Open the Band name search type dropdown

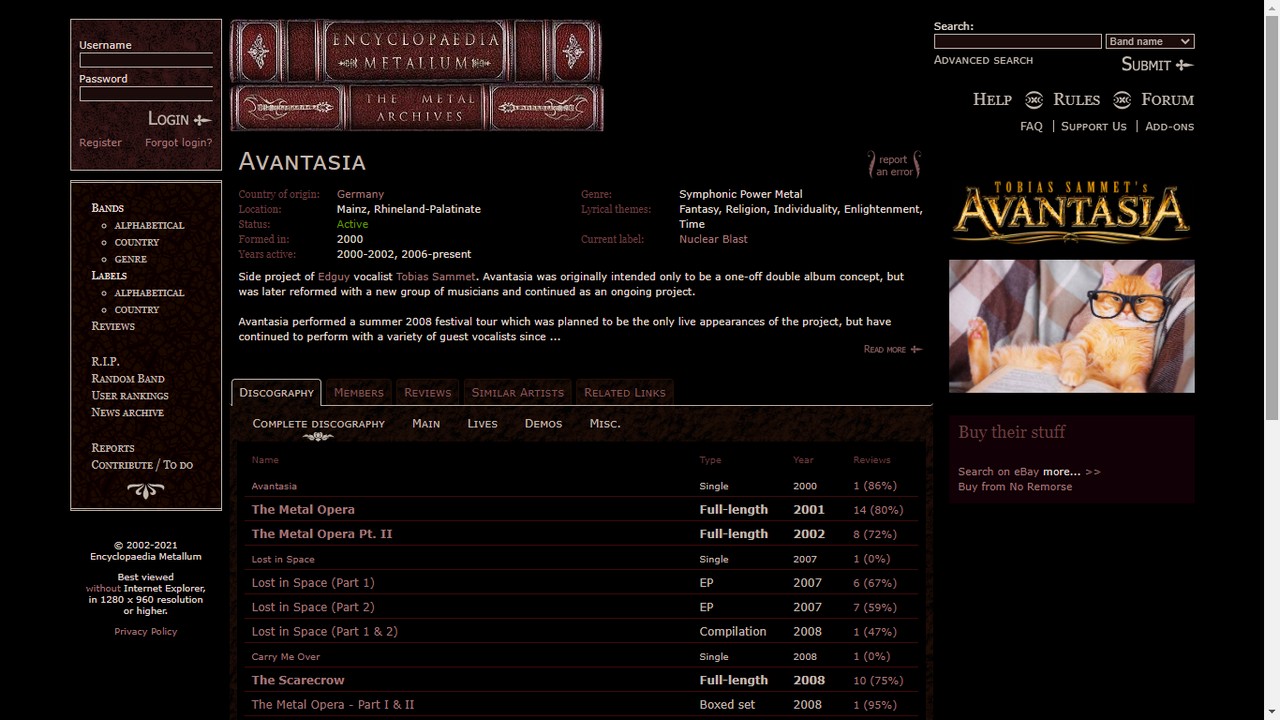[x=1149, y=41]
